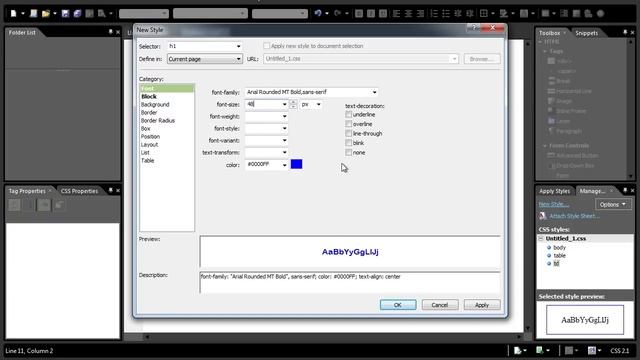Open the text-transform dropdown
Image resolution: width=640 pixels, height=360 pixels.
click(x=284, y=152)
